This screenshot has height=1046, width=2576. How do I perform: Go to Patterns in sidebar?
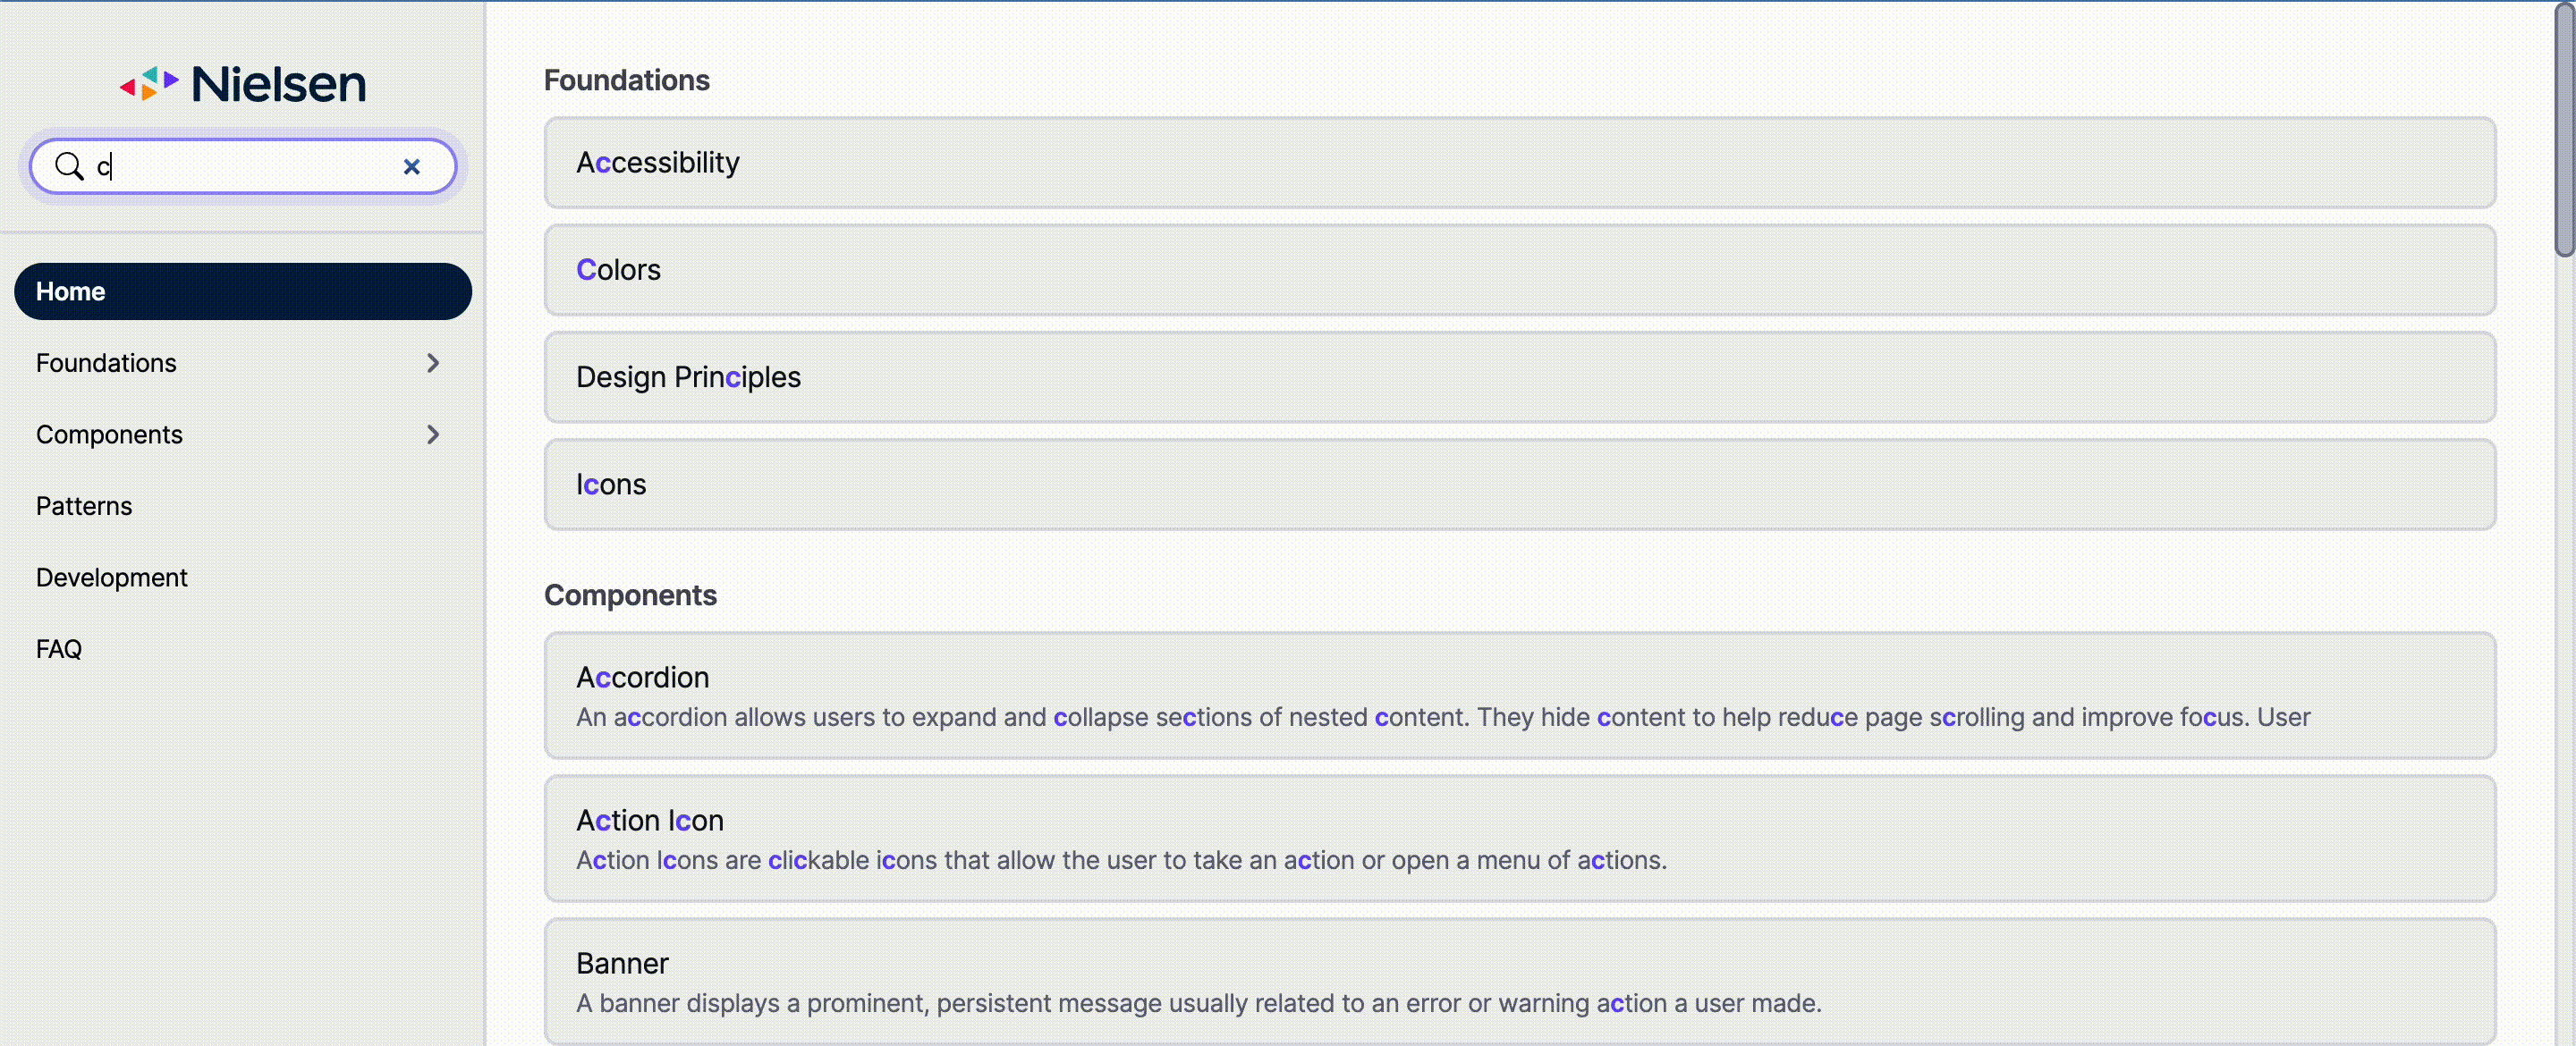tap(84, 506)
